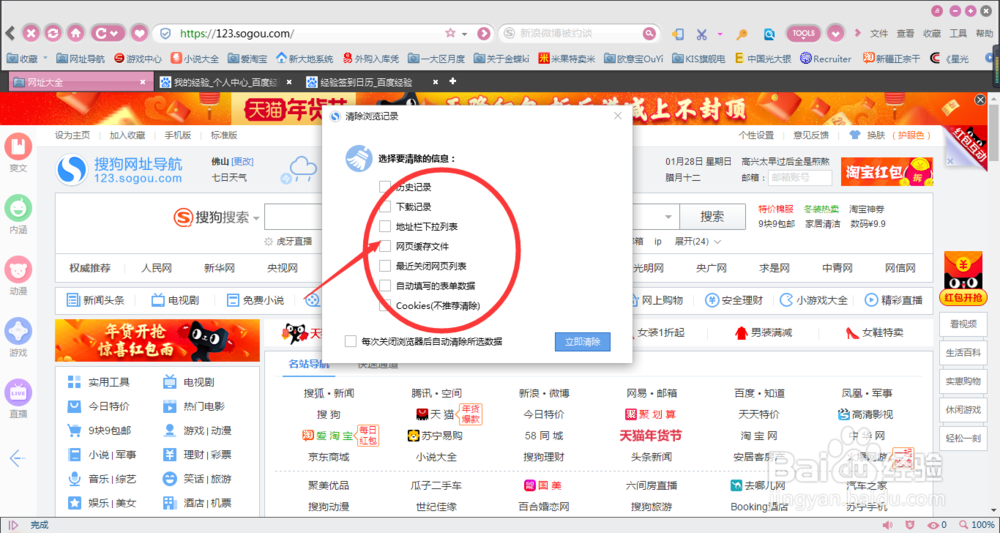The width and height of the screenshot is (1000, 533).
Task: Click the 搜索 button on the page
Action: pos(712,217)
